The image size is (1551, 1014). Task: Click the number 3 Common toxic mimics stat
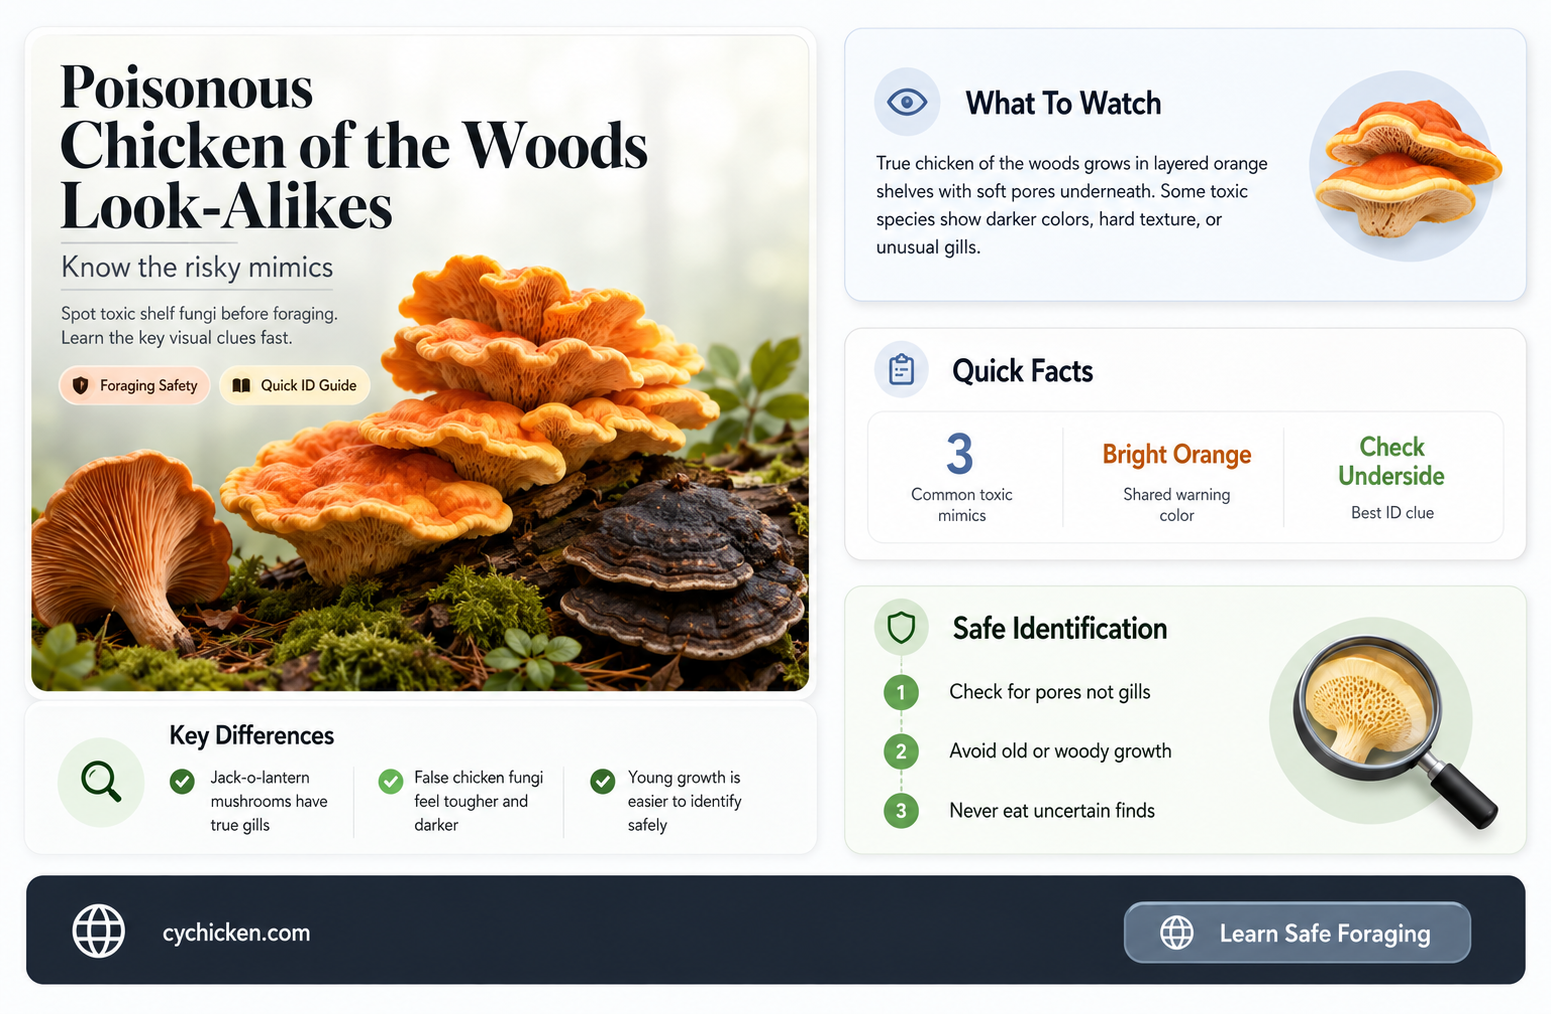(961, 476)
